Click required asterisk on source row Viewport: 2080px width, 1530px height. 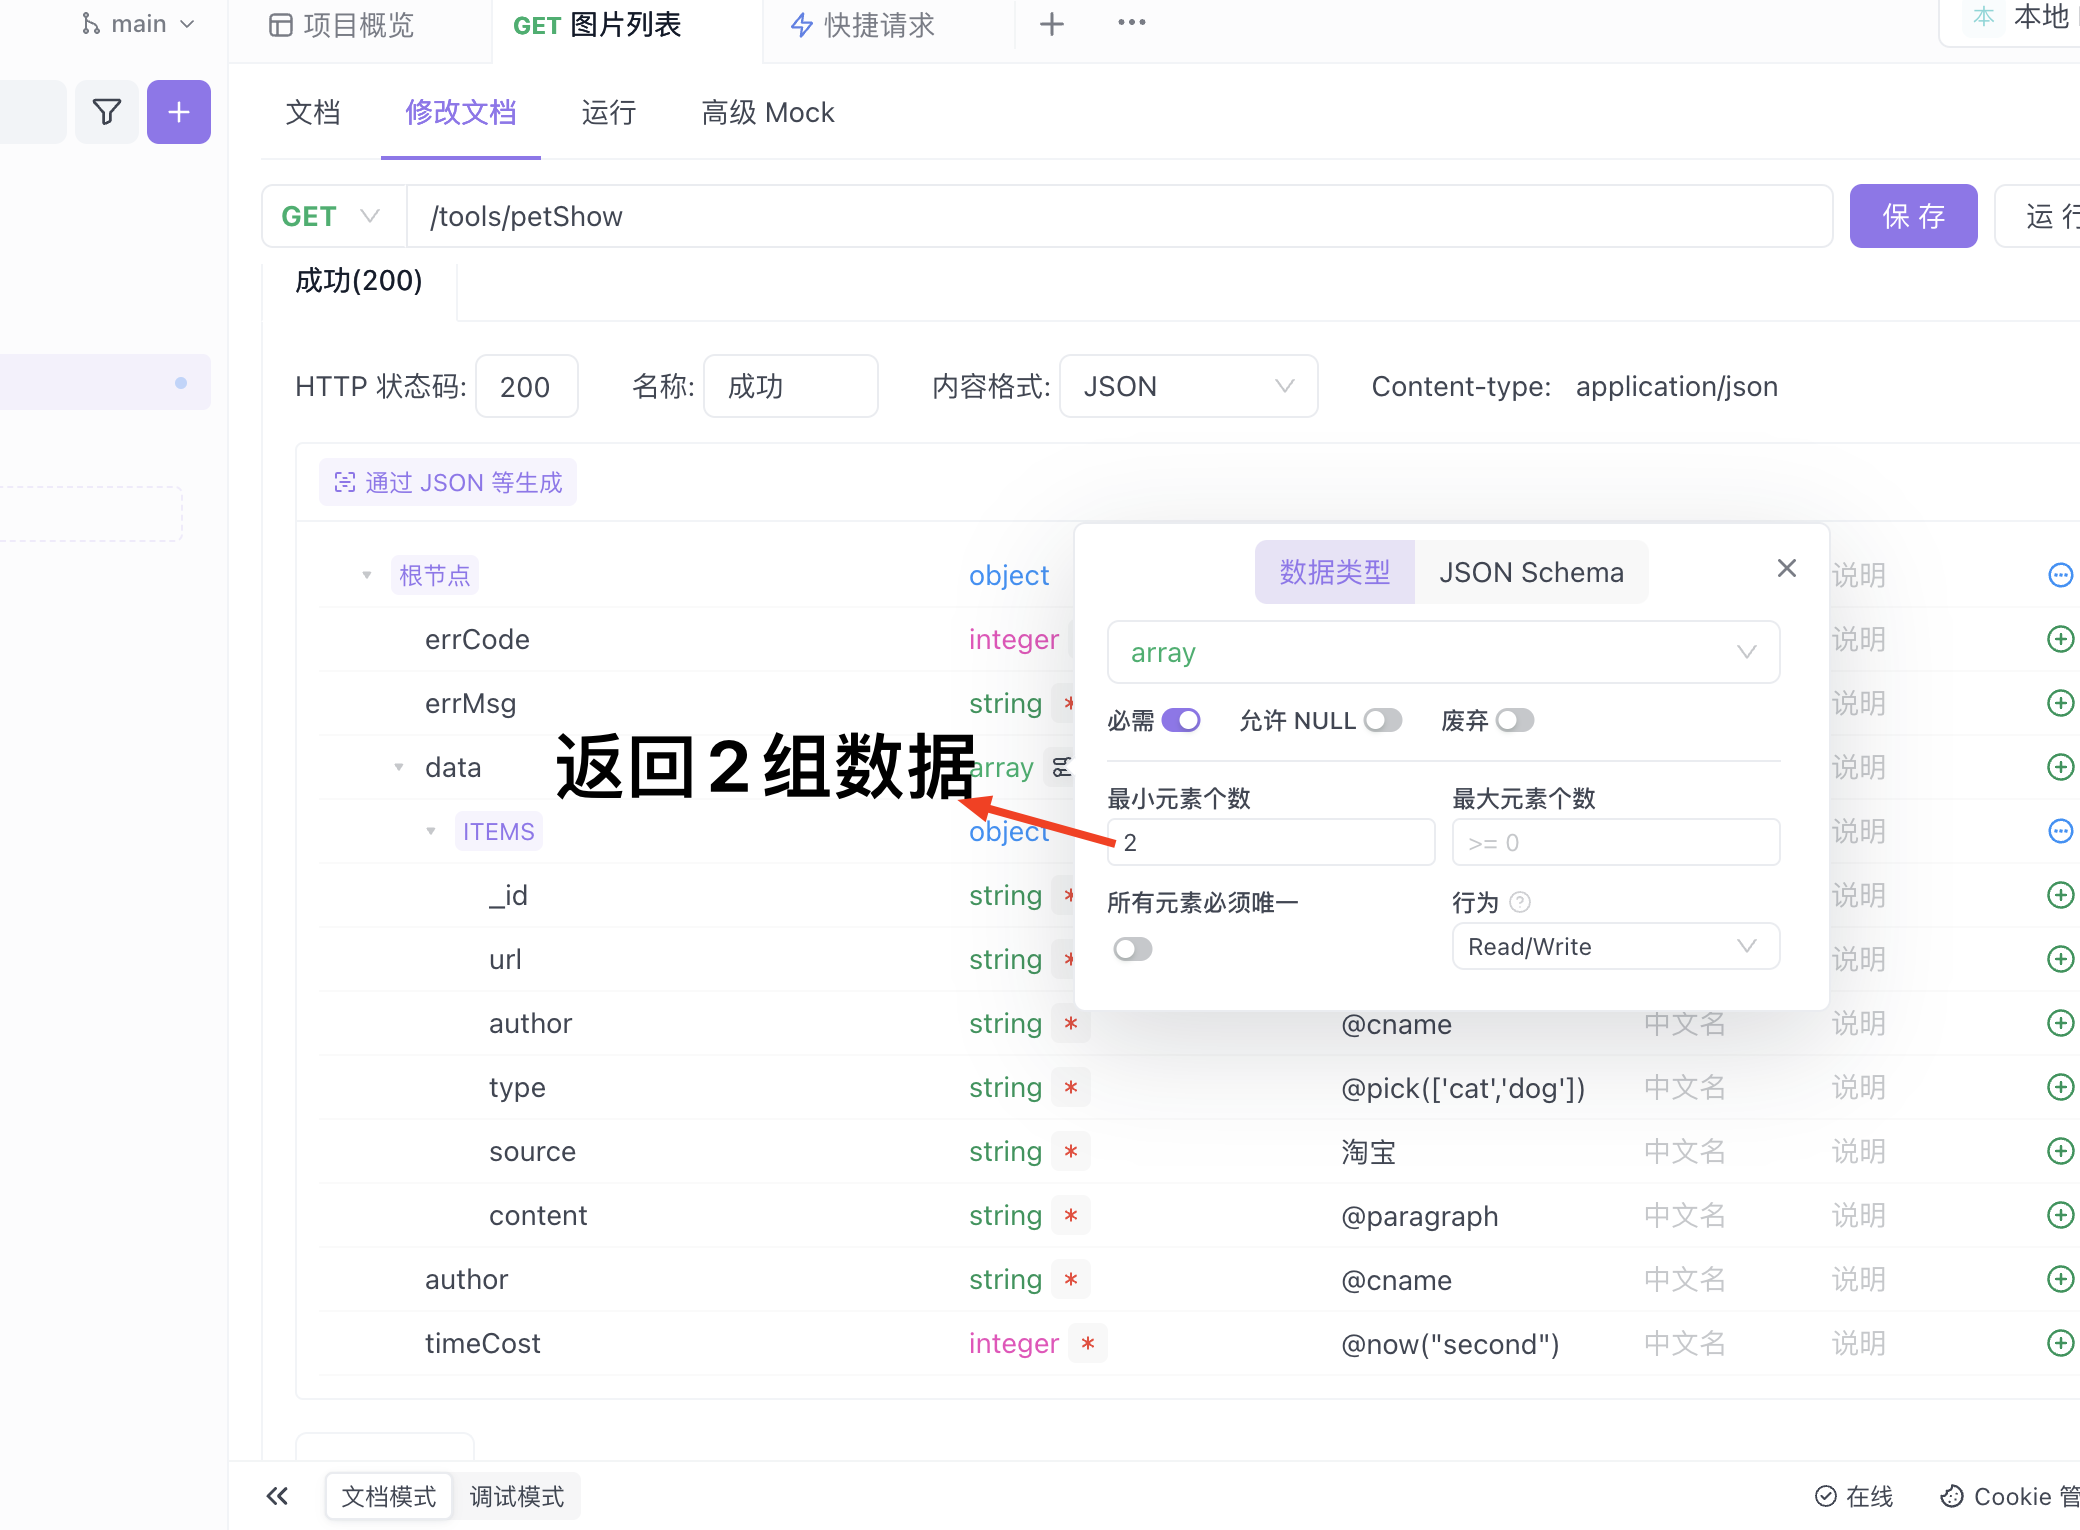pos(1071,1151)
